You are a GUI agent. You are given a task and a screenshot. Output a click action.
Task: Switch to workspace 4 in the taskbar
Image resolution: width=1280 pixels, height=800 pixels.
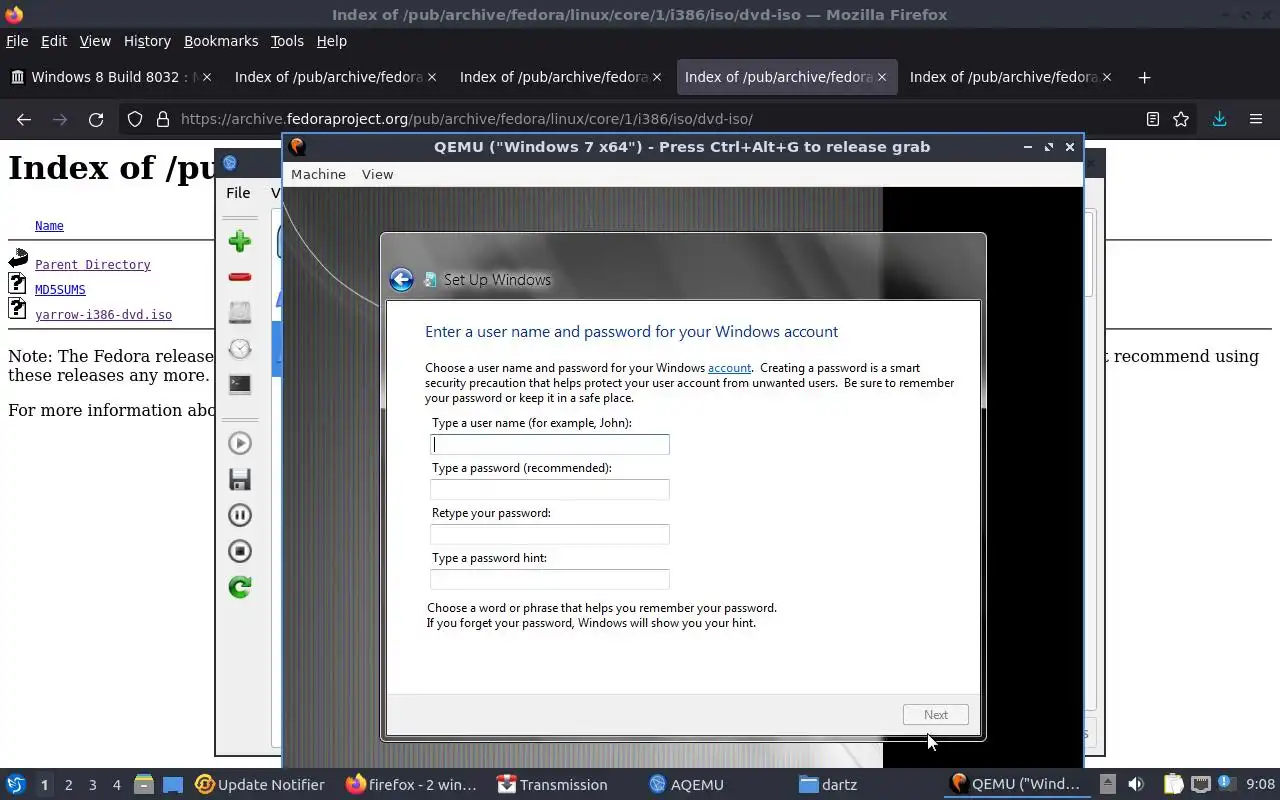(116, 785)
